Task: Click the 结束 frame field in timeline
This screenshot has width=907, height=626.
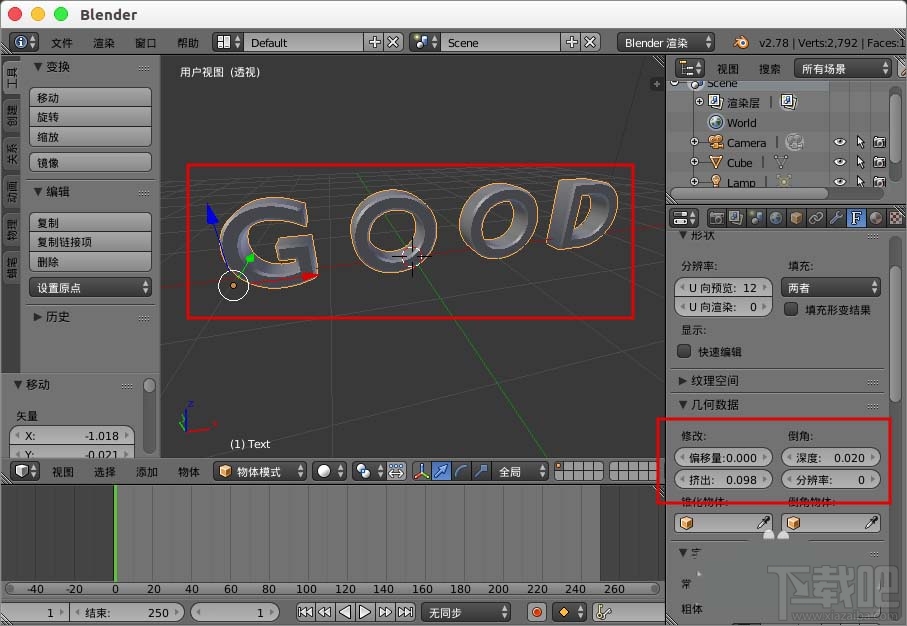Action: click(128, 611)
